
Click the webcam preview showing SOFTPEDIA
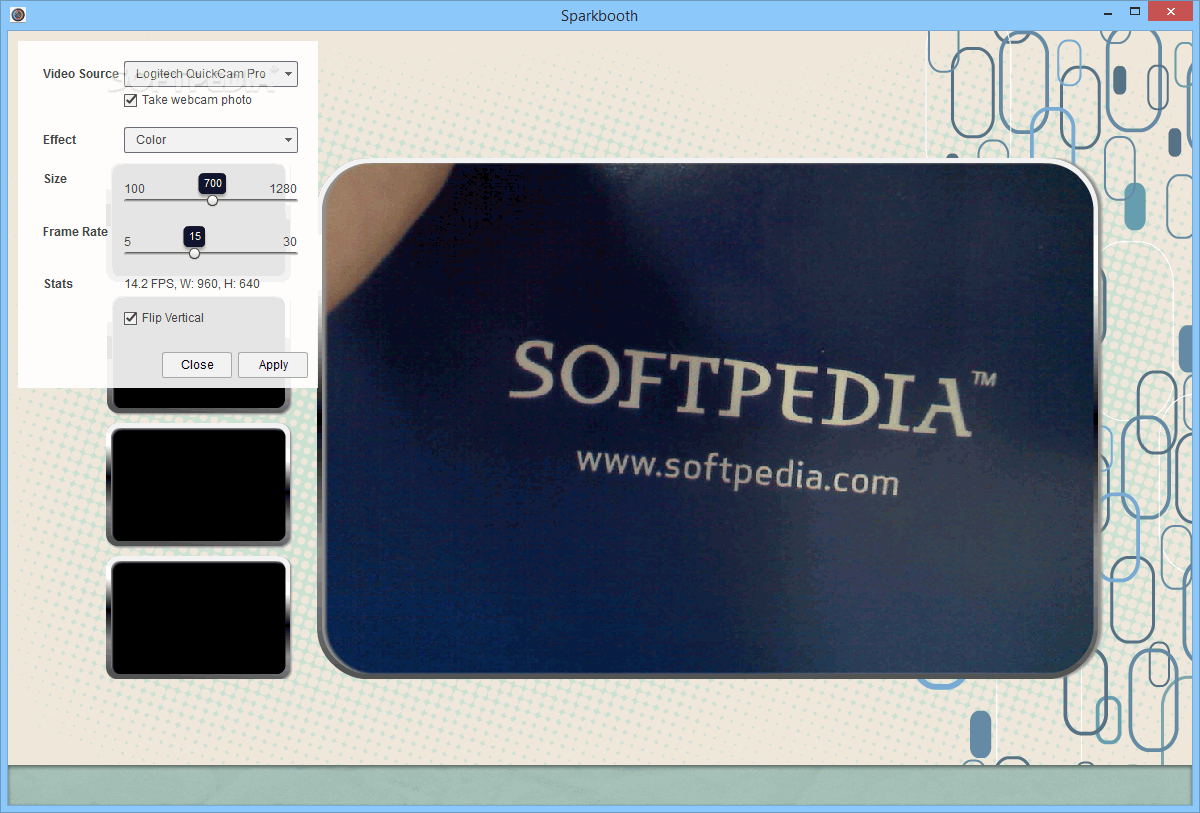pyautogui.click(x=708, y=418)
